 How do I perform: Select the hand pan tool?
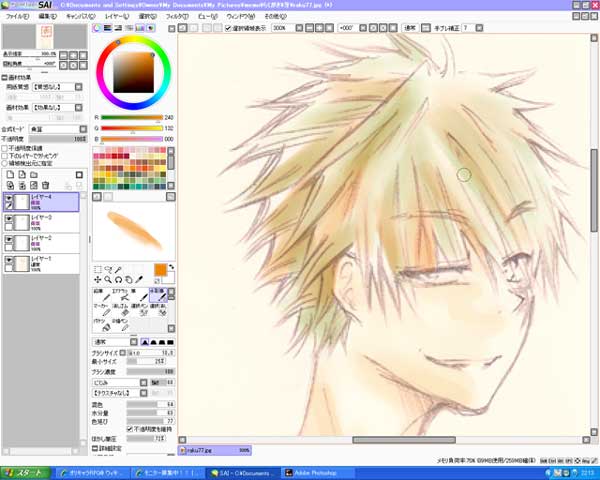tap(129, 280)
